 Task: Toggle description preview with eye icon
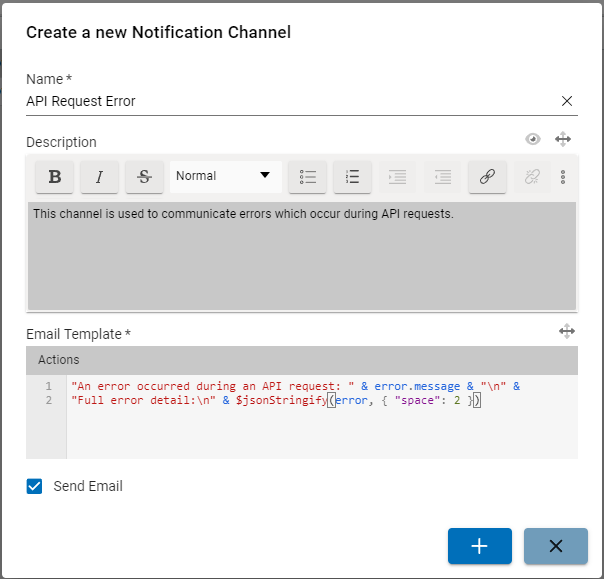[x=533, y=140]
